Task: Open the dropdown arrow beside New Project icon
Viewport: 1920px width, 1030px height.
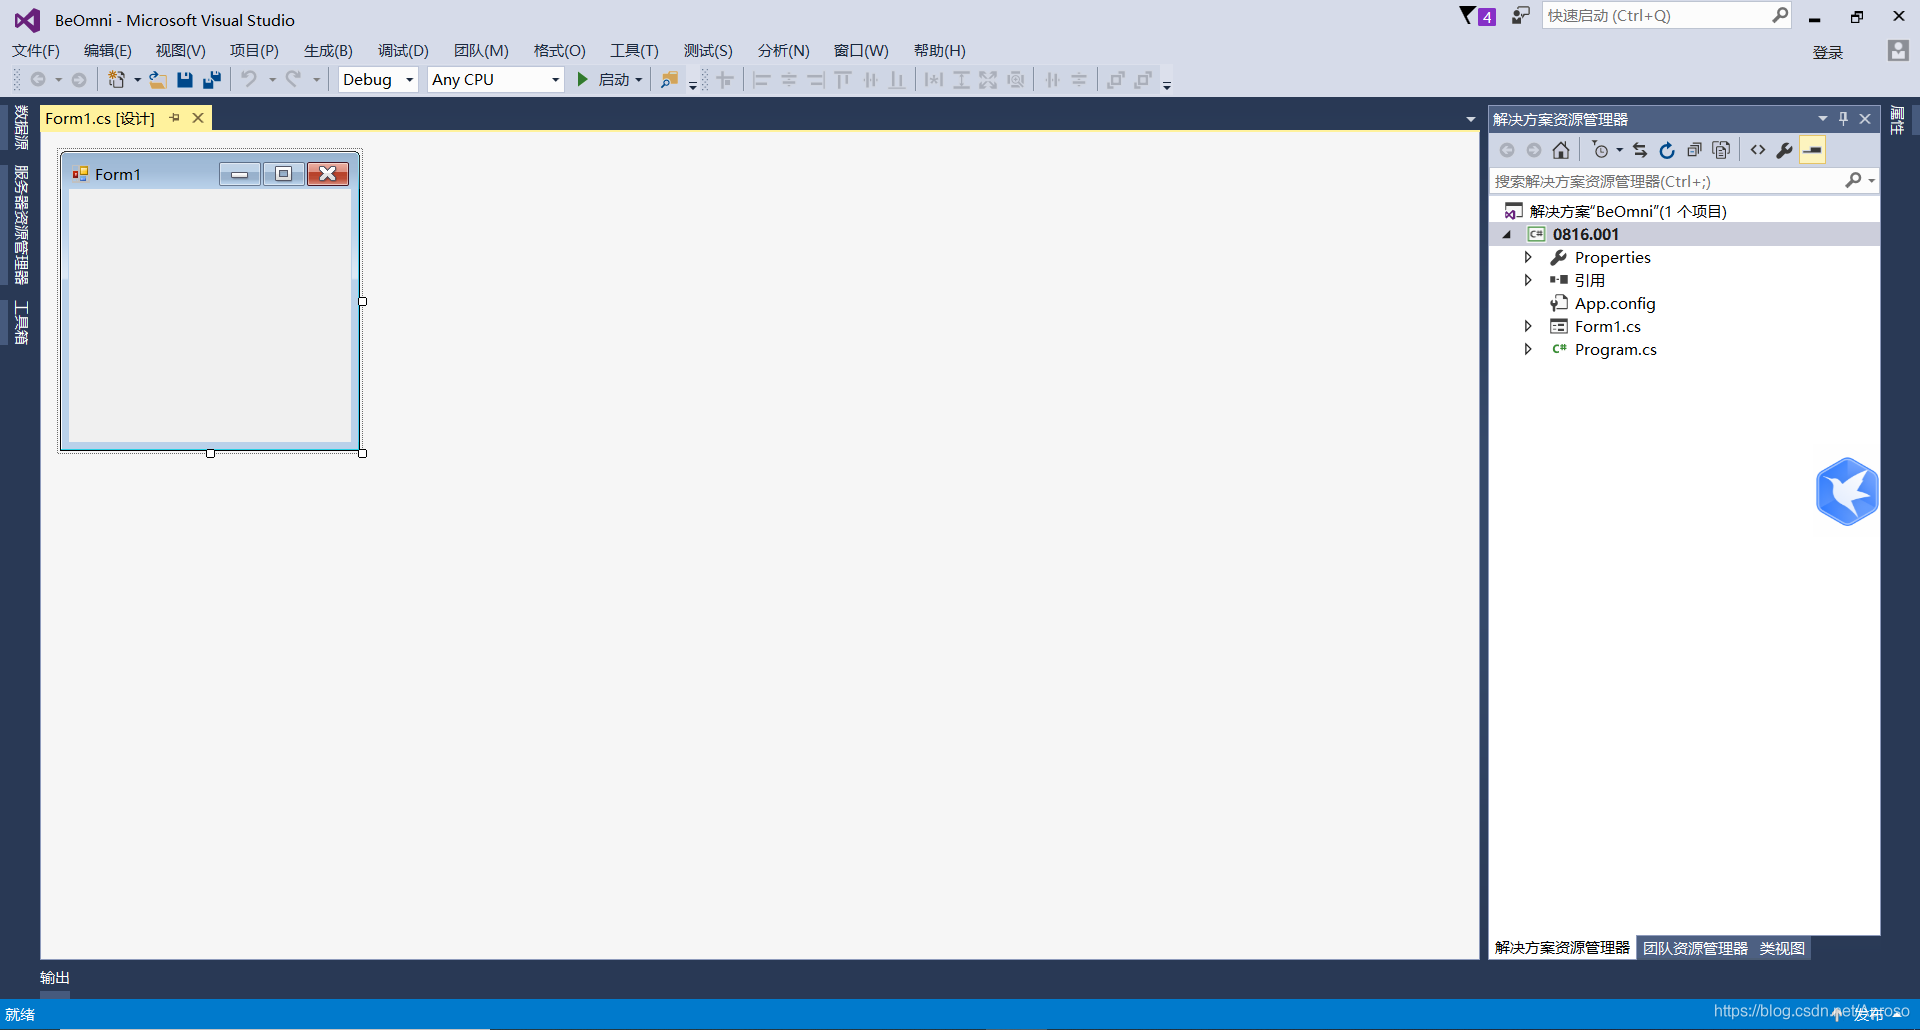Action: click(137, 80)
